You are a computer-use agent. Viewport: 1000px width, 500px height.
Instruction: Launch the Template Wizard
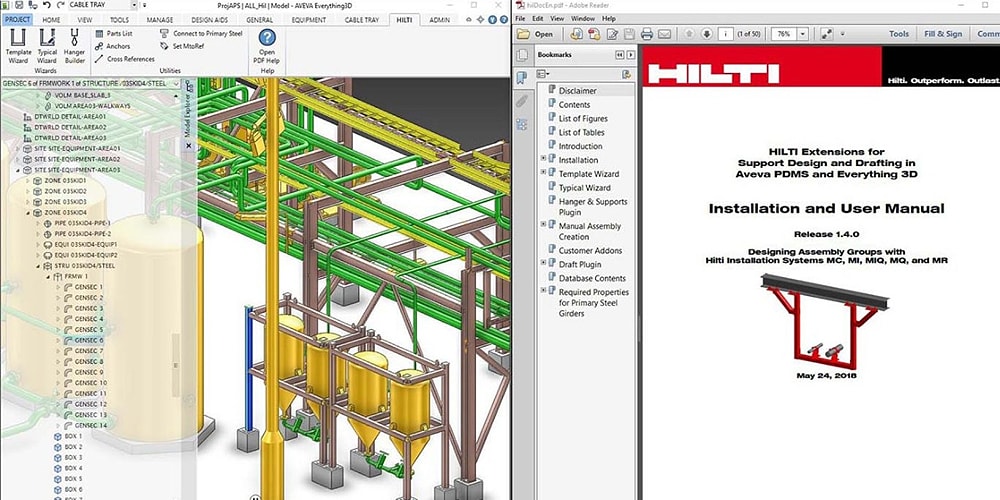pyautogui.click(x=18, y=46)
